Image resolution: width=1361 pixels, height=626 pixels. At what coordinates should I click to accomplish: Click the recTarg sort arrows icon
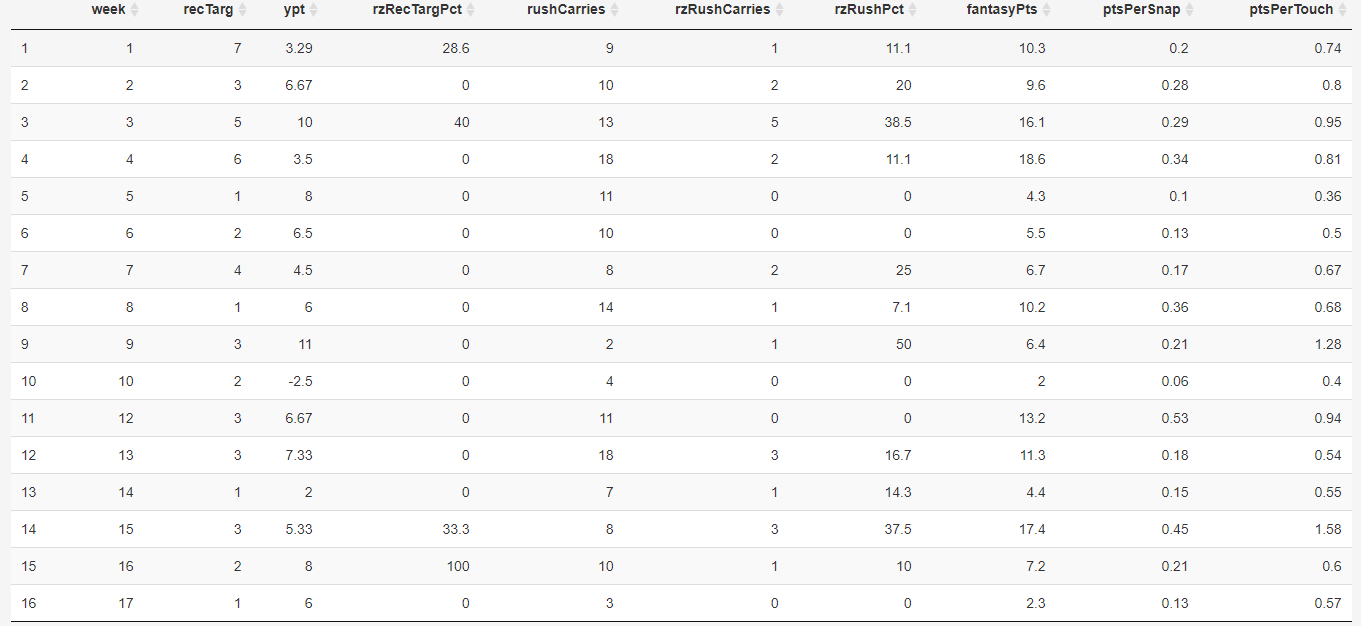click(242, 10)
